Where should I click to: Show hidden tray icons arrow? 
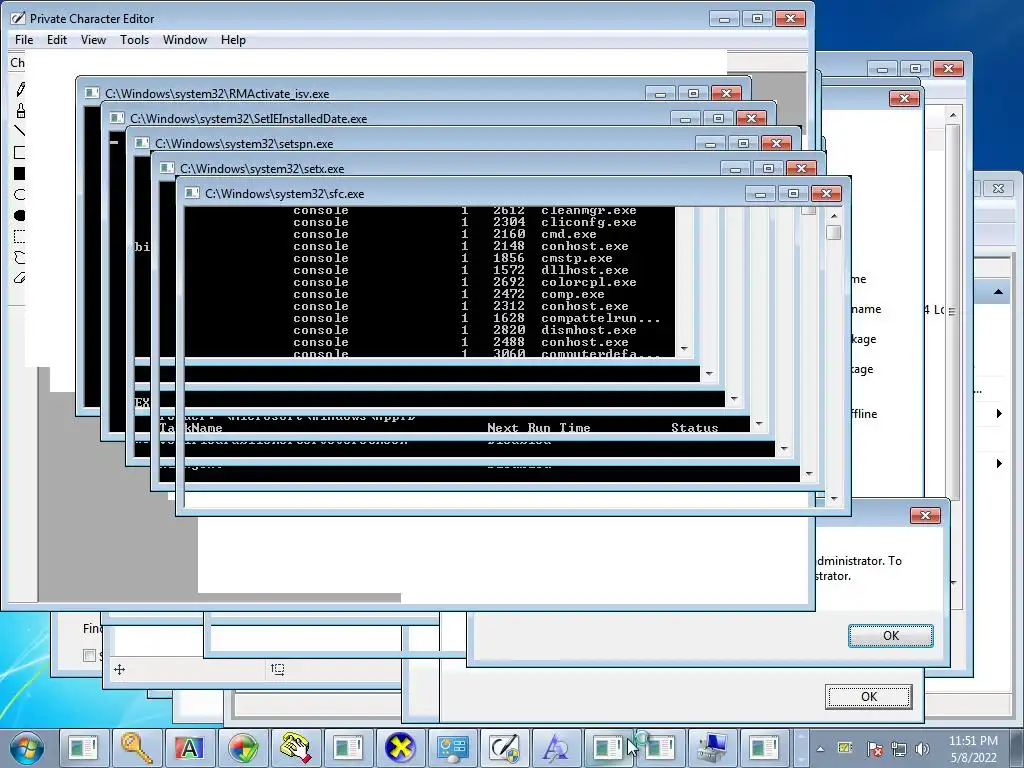point(820,749)
